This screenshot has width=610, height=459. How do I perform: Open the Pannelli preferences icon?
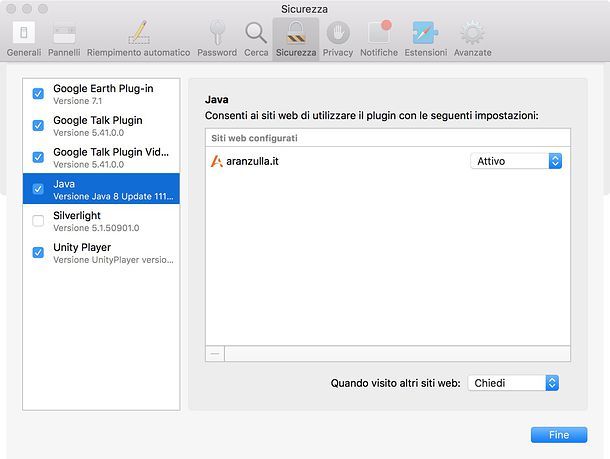pos(64,33)
